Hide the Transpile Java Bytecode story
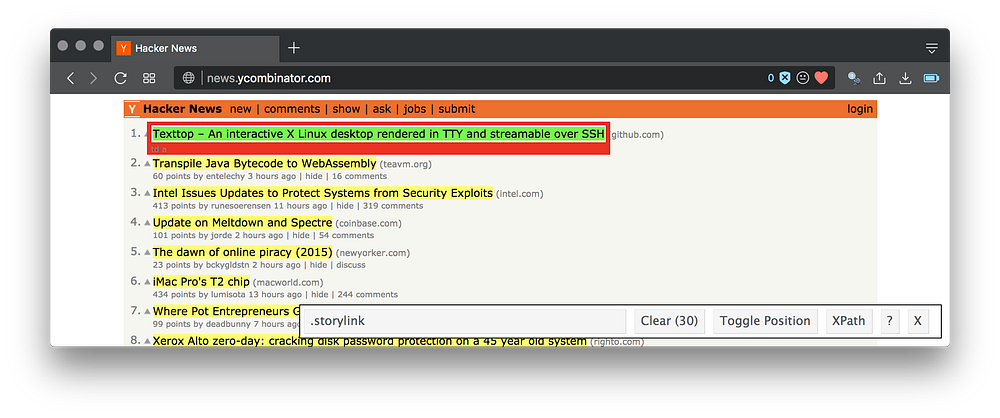 (314, 176)
